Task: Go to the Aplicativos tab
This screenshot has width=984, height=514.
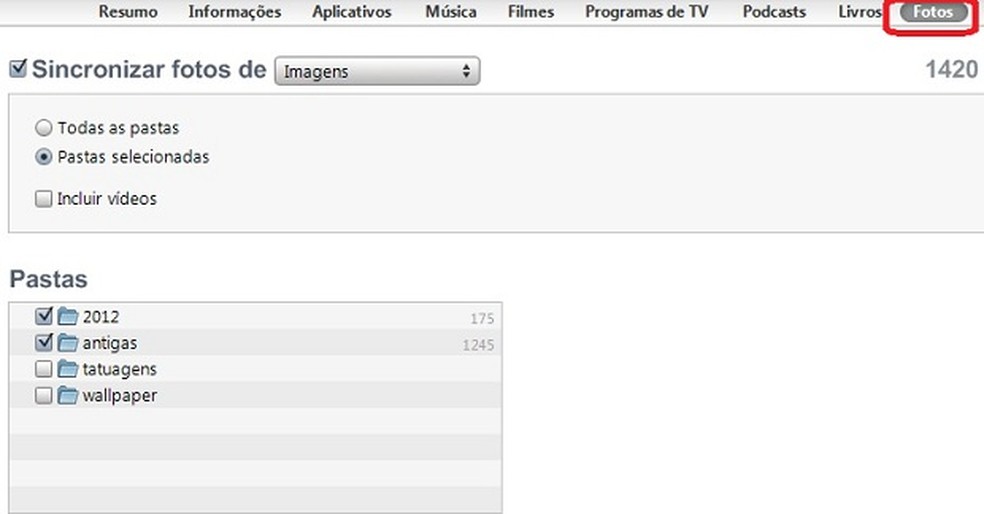Action: point(351,12)
